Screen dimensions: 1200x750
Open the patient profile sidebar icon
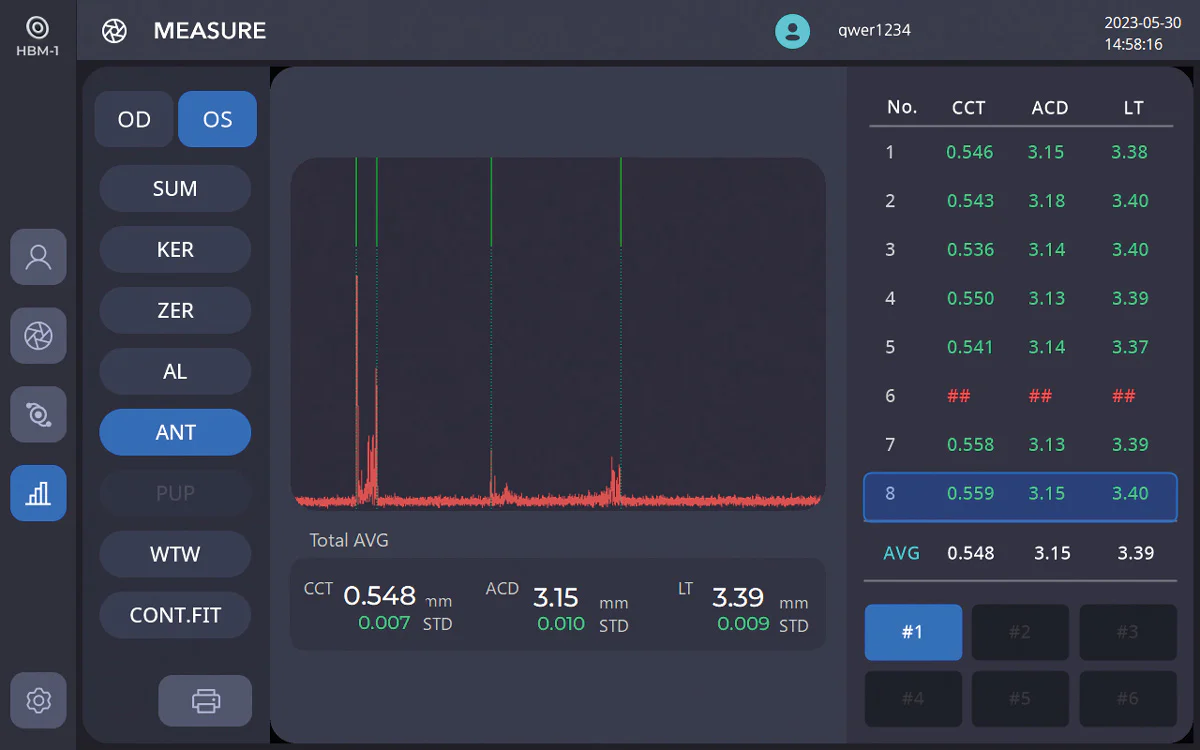38,257
